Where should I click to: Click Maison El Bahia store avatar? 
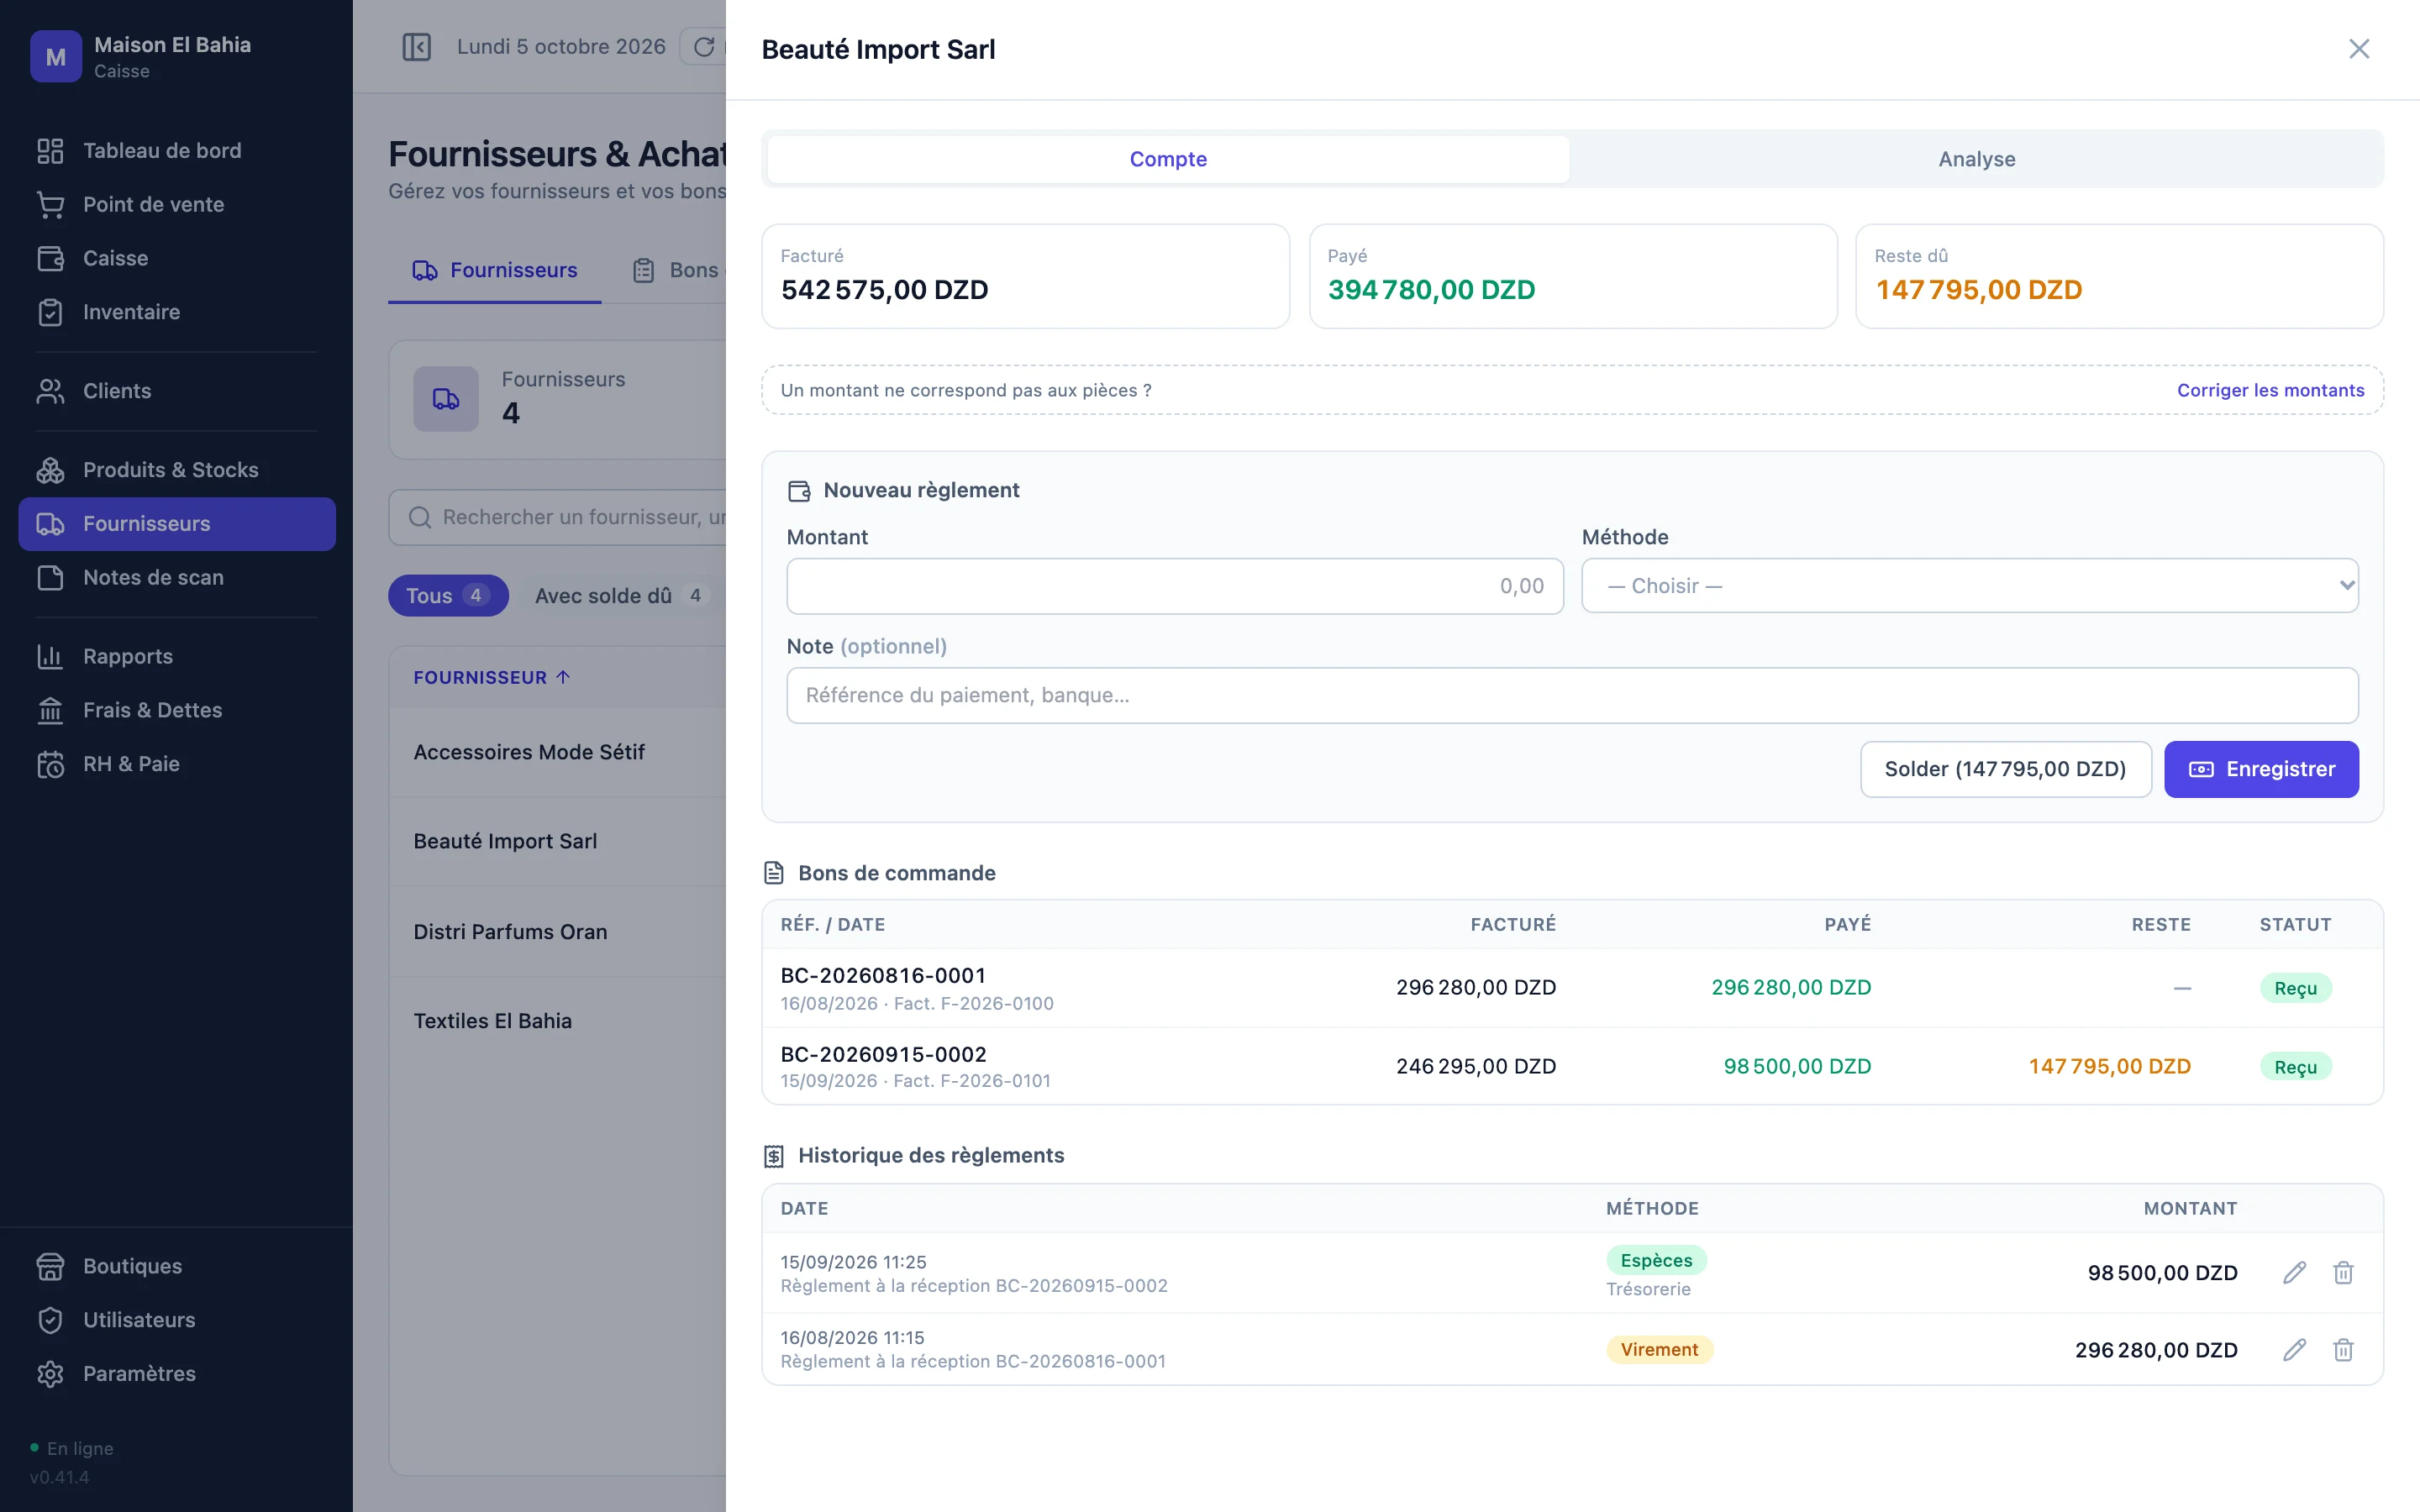tap(56, 57)
